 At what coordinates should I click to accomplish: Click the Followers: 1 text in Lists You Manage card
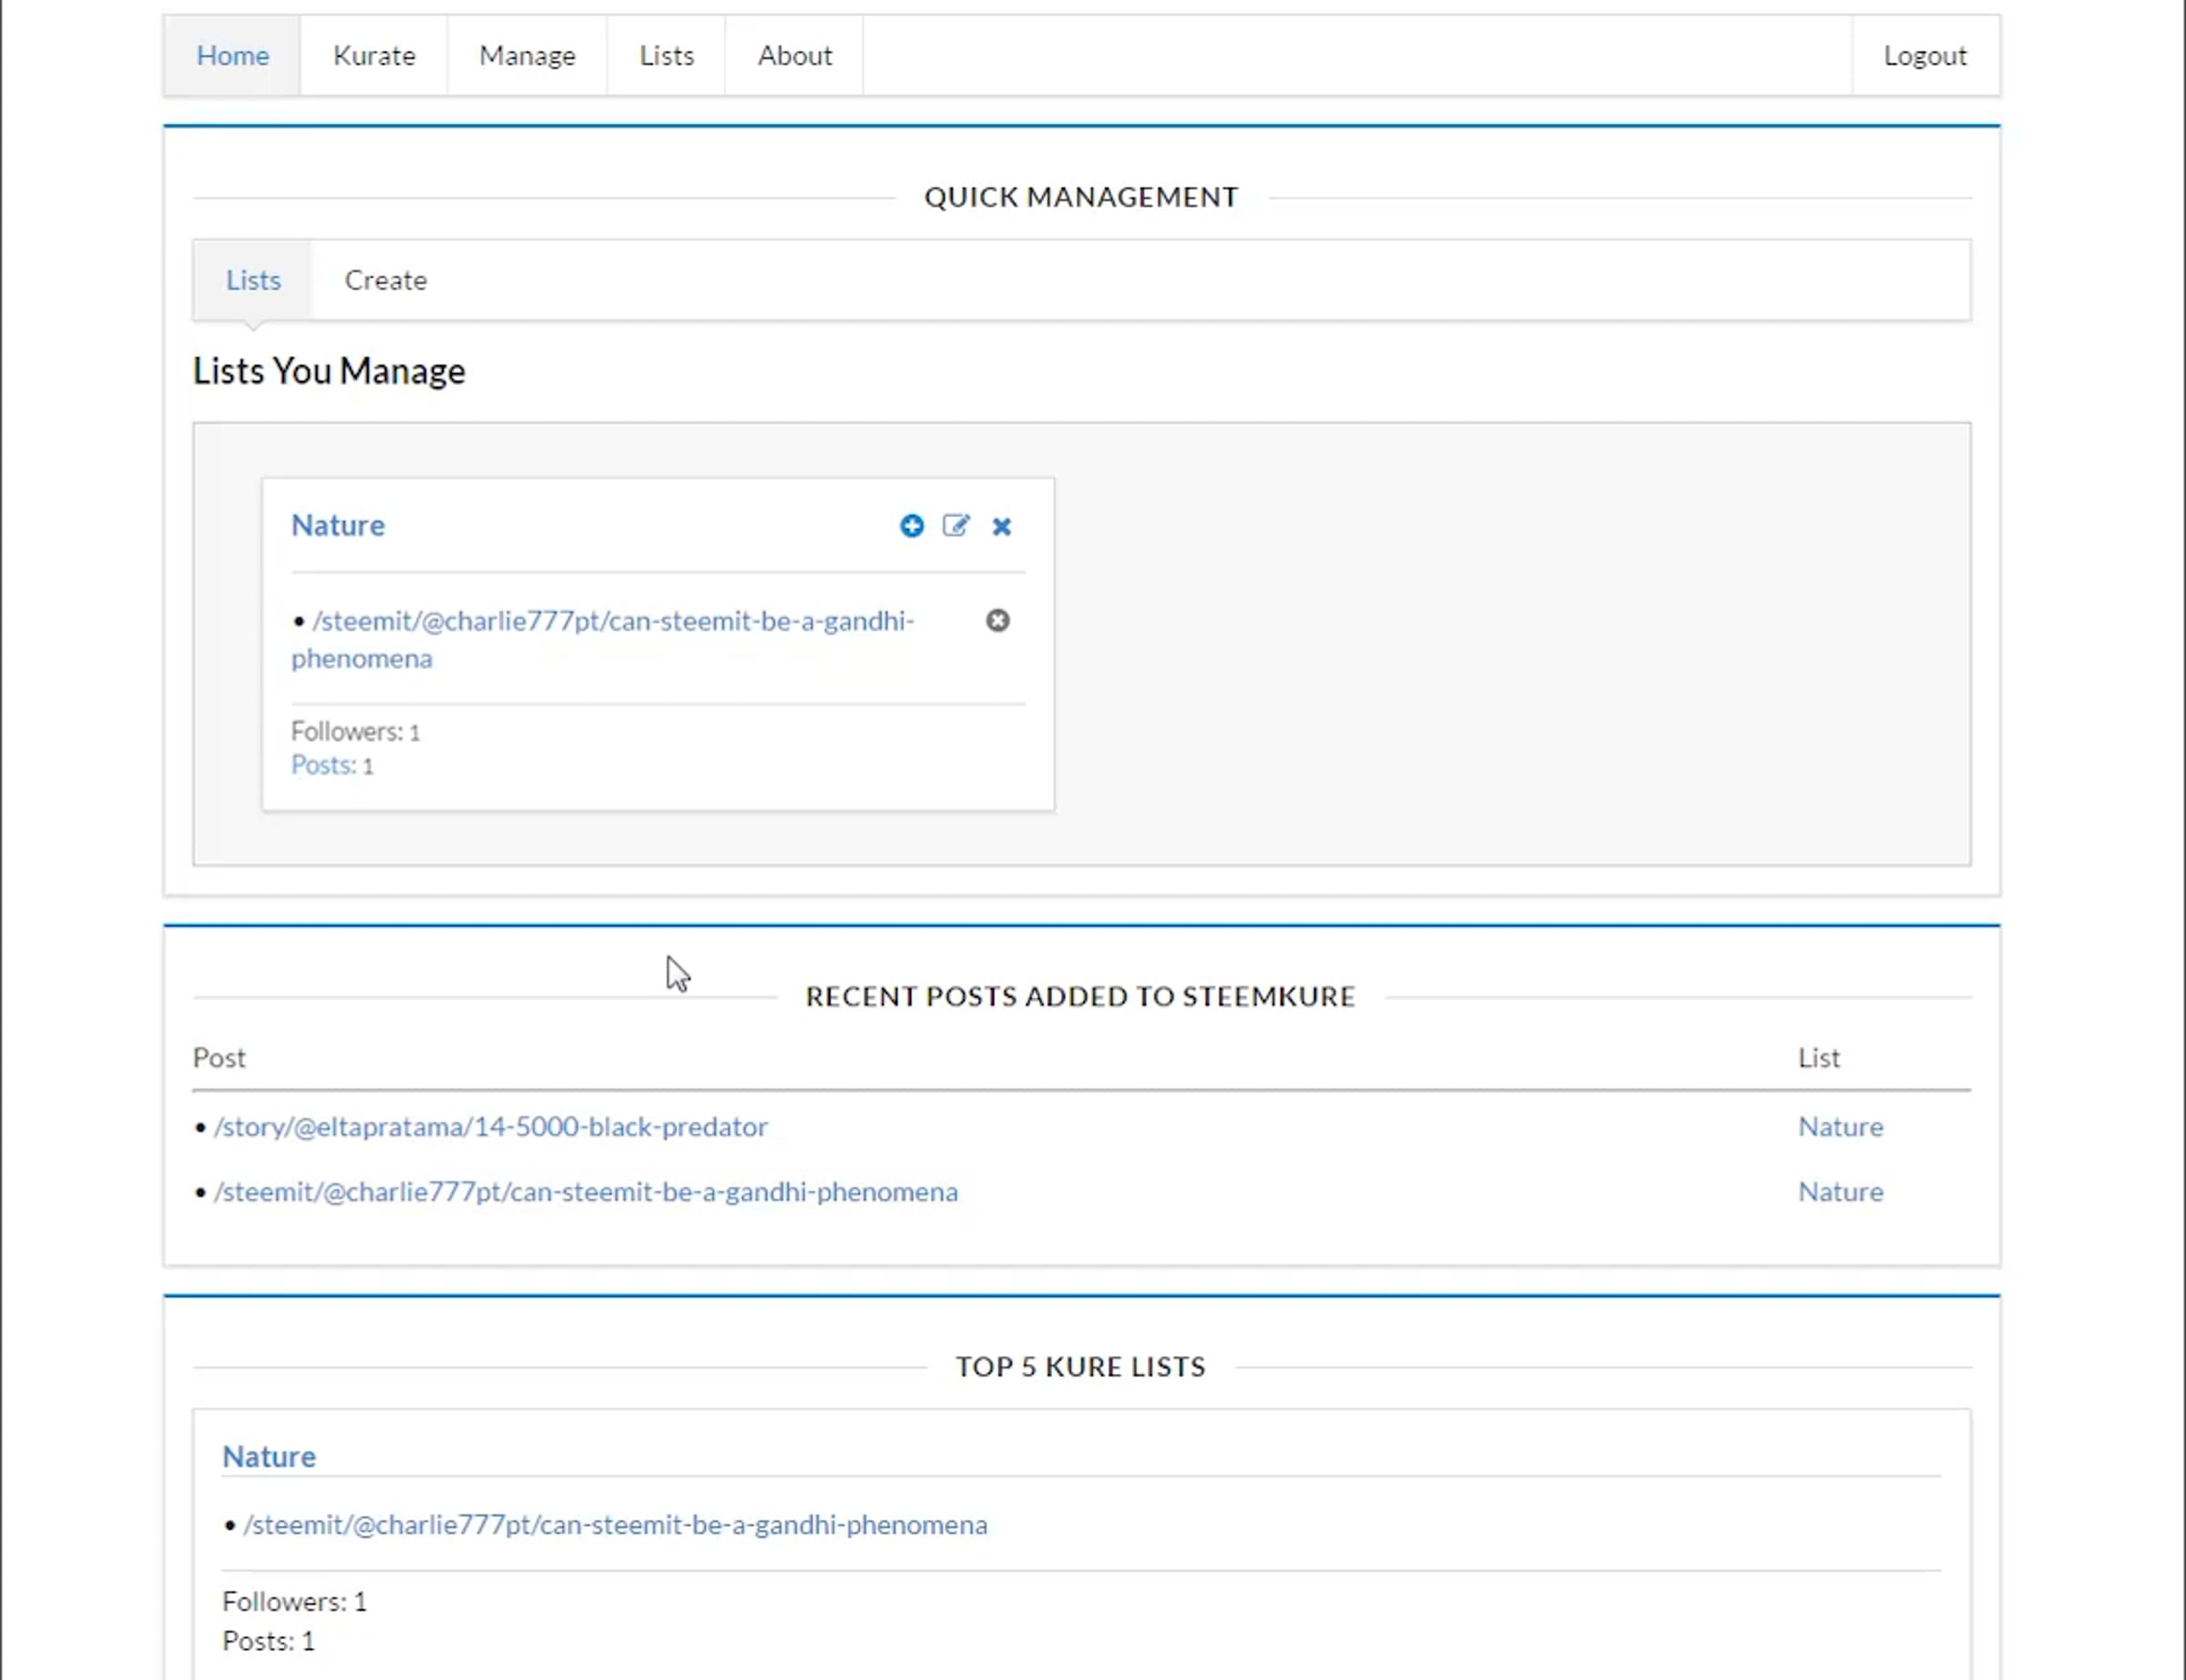(x=355, y=732)
